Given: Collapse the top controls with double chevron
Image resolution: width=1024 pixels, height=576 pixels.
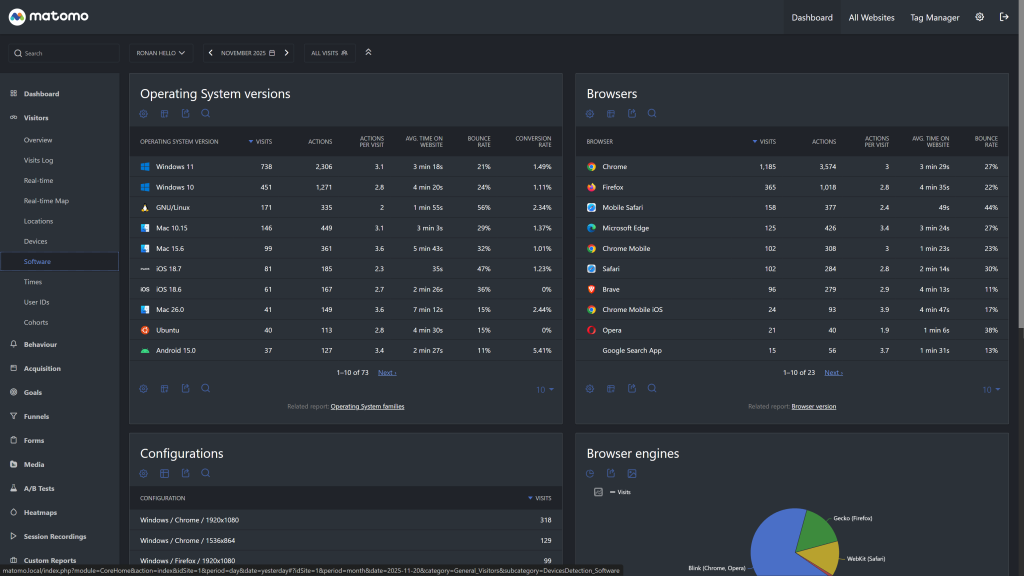Looking at the screenshot, I should click(x=367, y=52).
